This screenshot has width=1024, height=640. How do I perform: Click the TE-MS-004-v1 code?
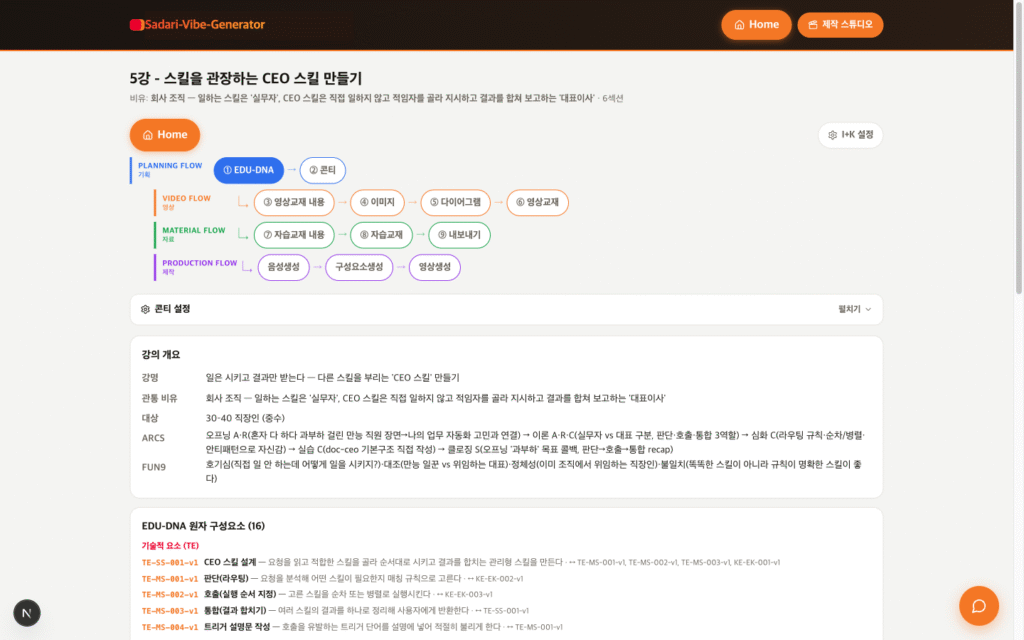[169, 628]
